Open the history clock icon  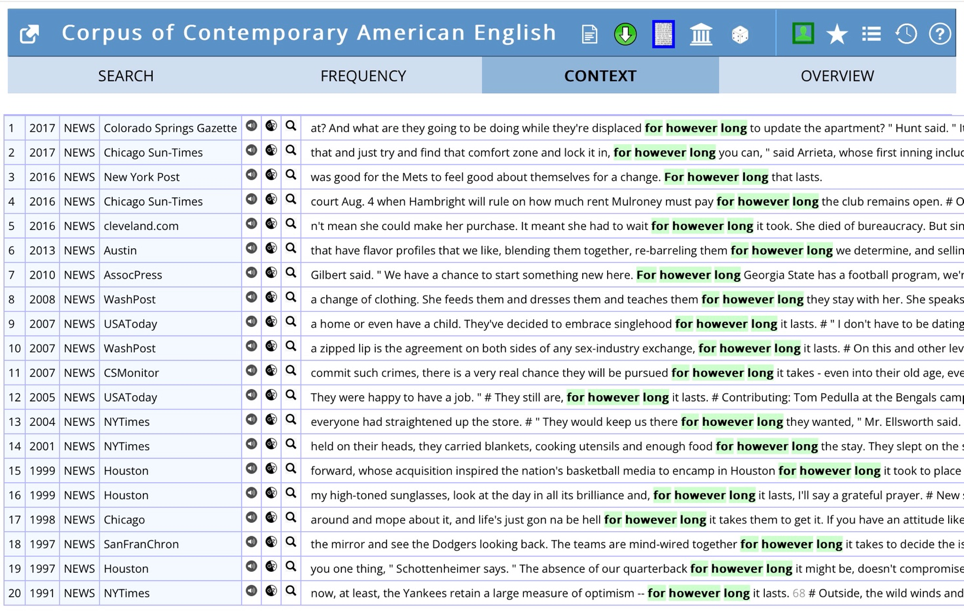tap(906, 34)
